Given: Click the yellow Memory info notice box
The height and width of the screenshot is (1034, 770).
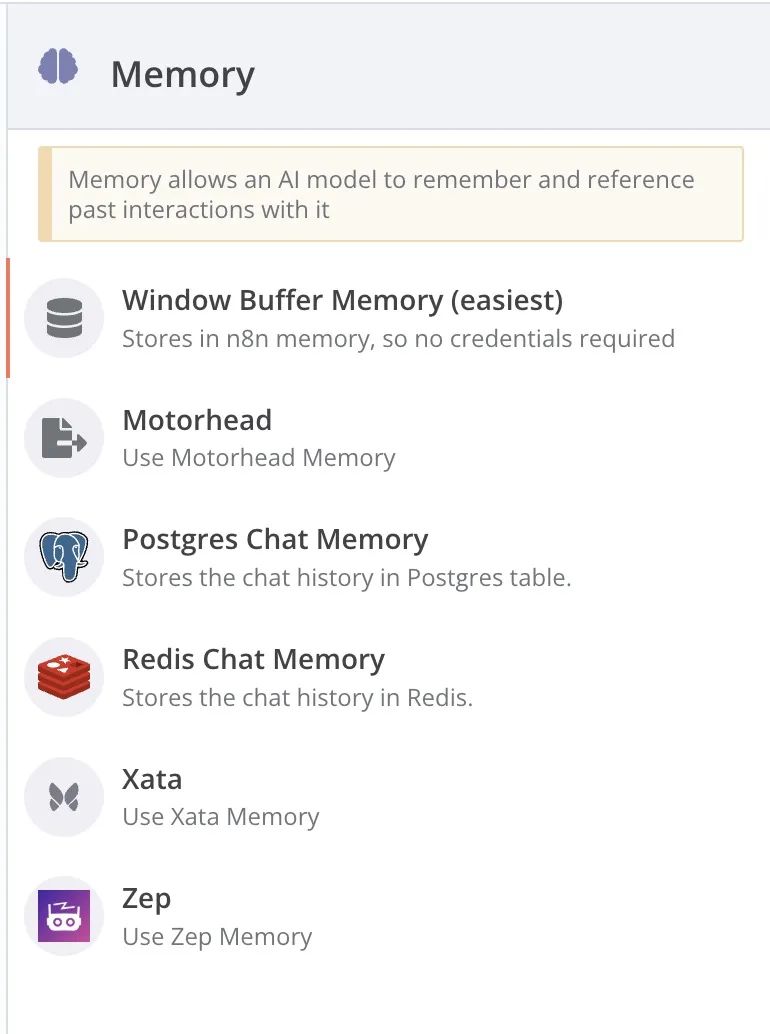Looking at the screenshot, I should pos(390,195).
